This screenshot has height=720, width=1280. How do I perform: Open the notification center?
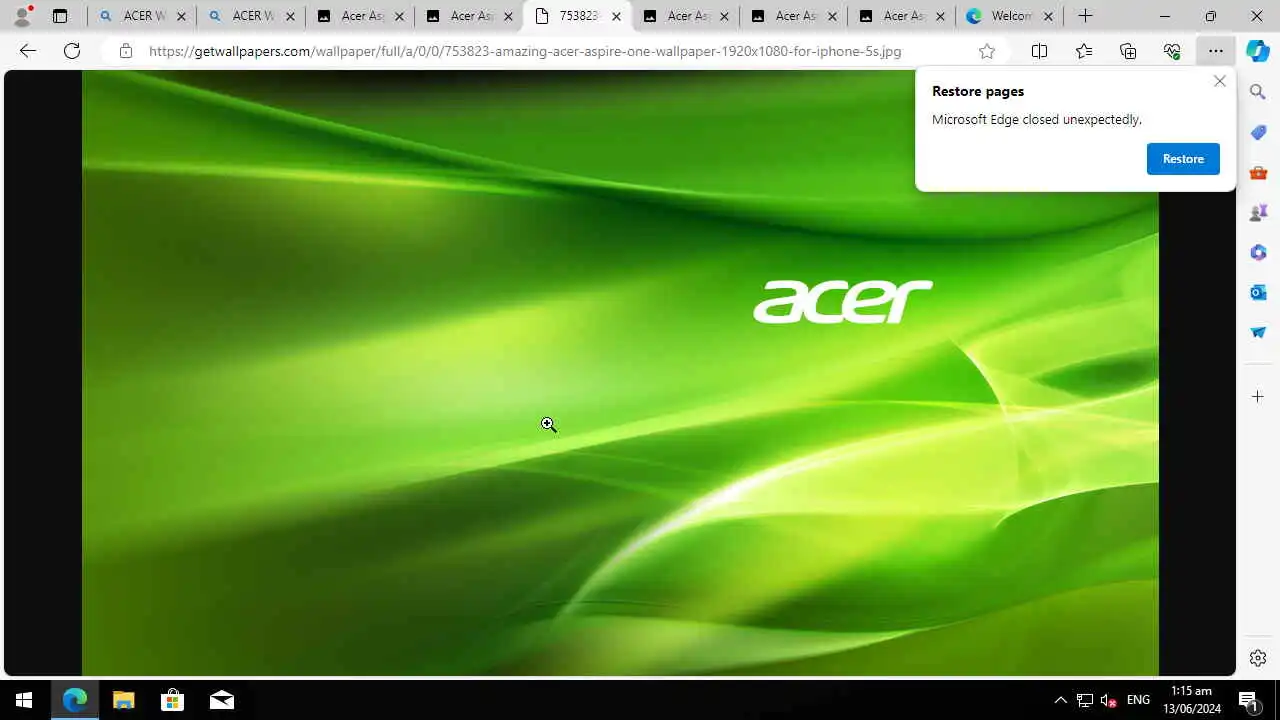tap(1248, 700)
